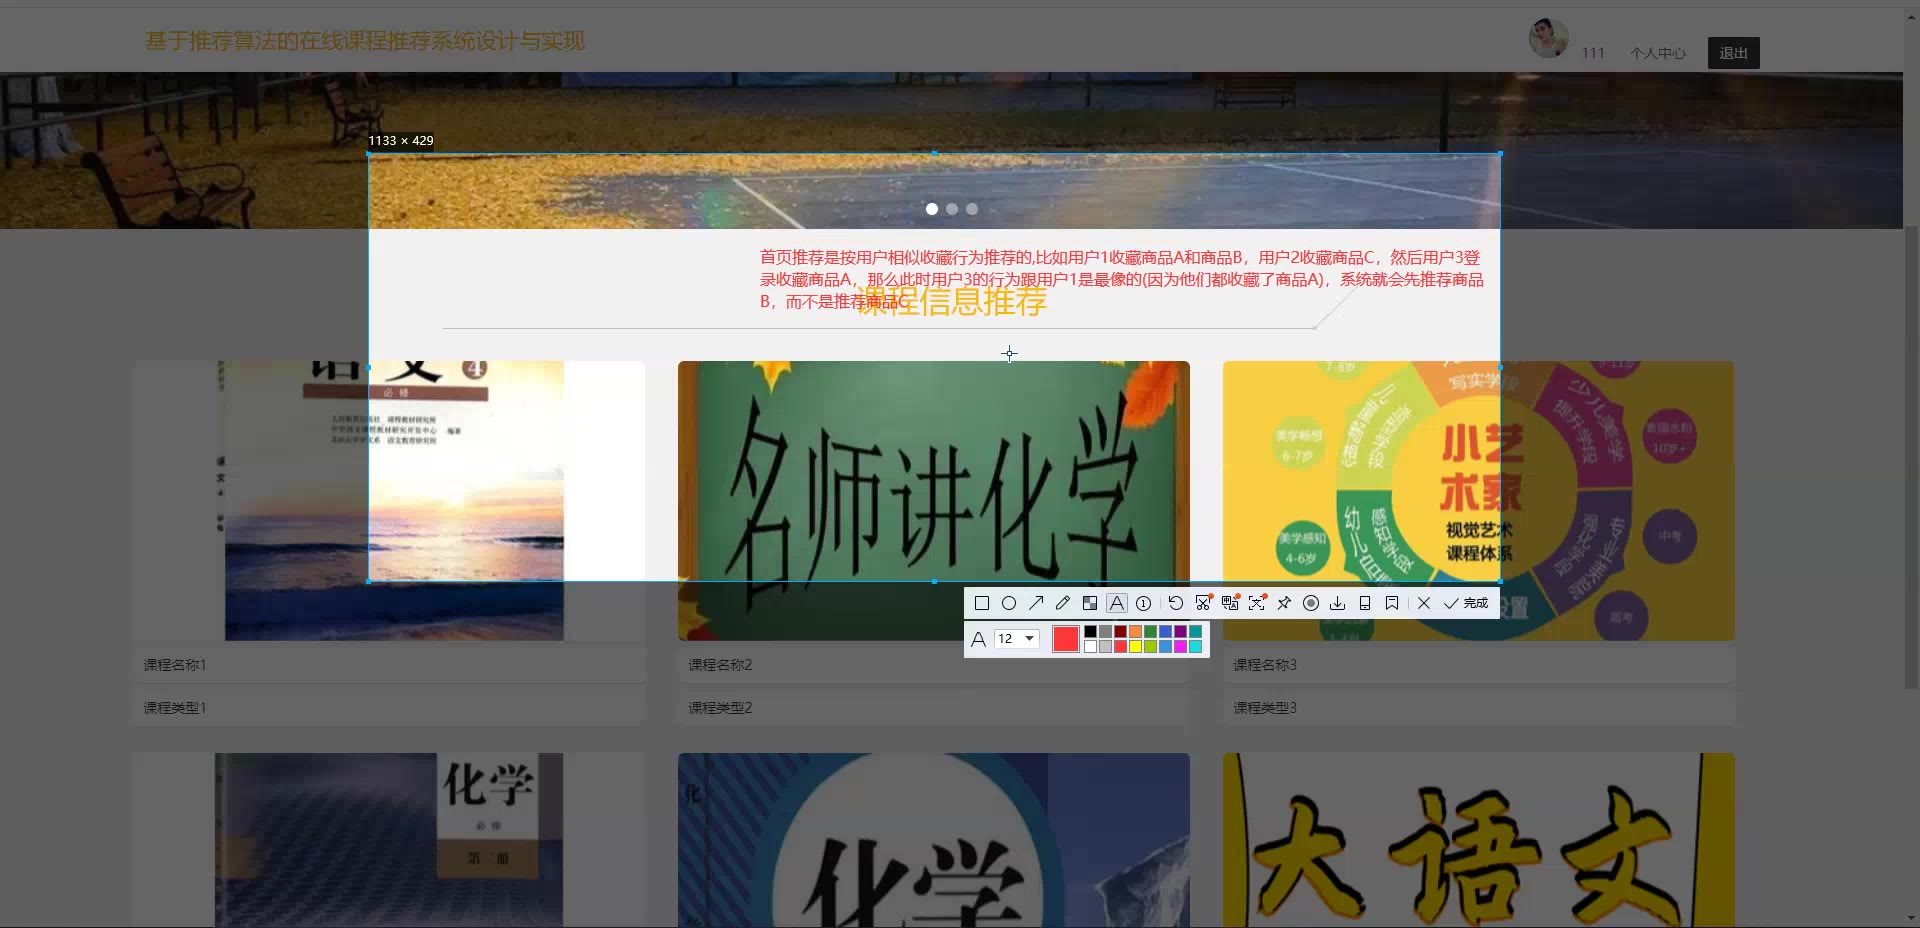Click the 课程类型3 label
Viewport: 1920px width, 928px height.
point(1265,708)
